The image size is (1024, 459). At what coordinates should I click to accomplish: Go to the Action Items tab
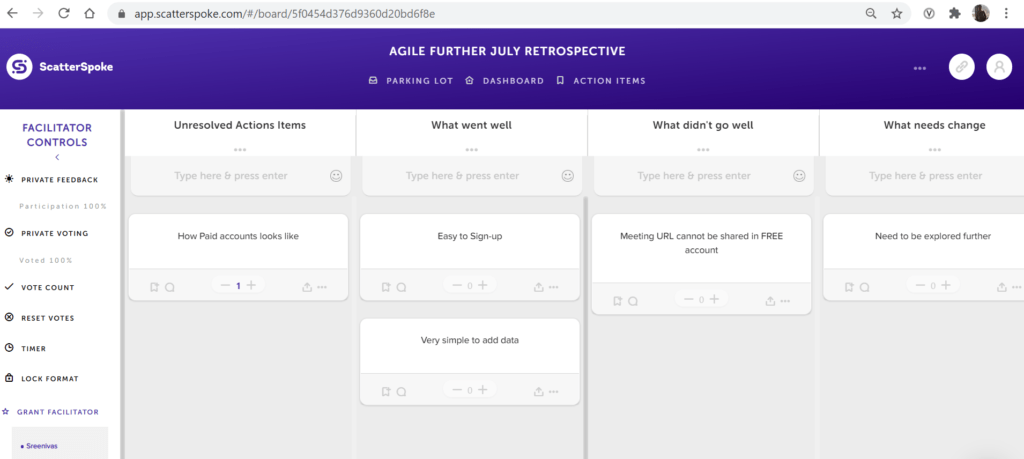point(601,81)
